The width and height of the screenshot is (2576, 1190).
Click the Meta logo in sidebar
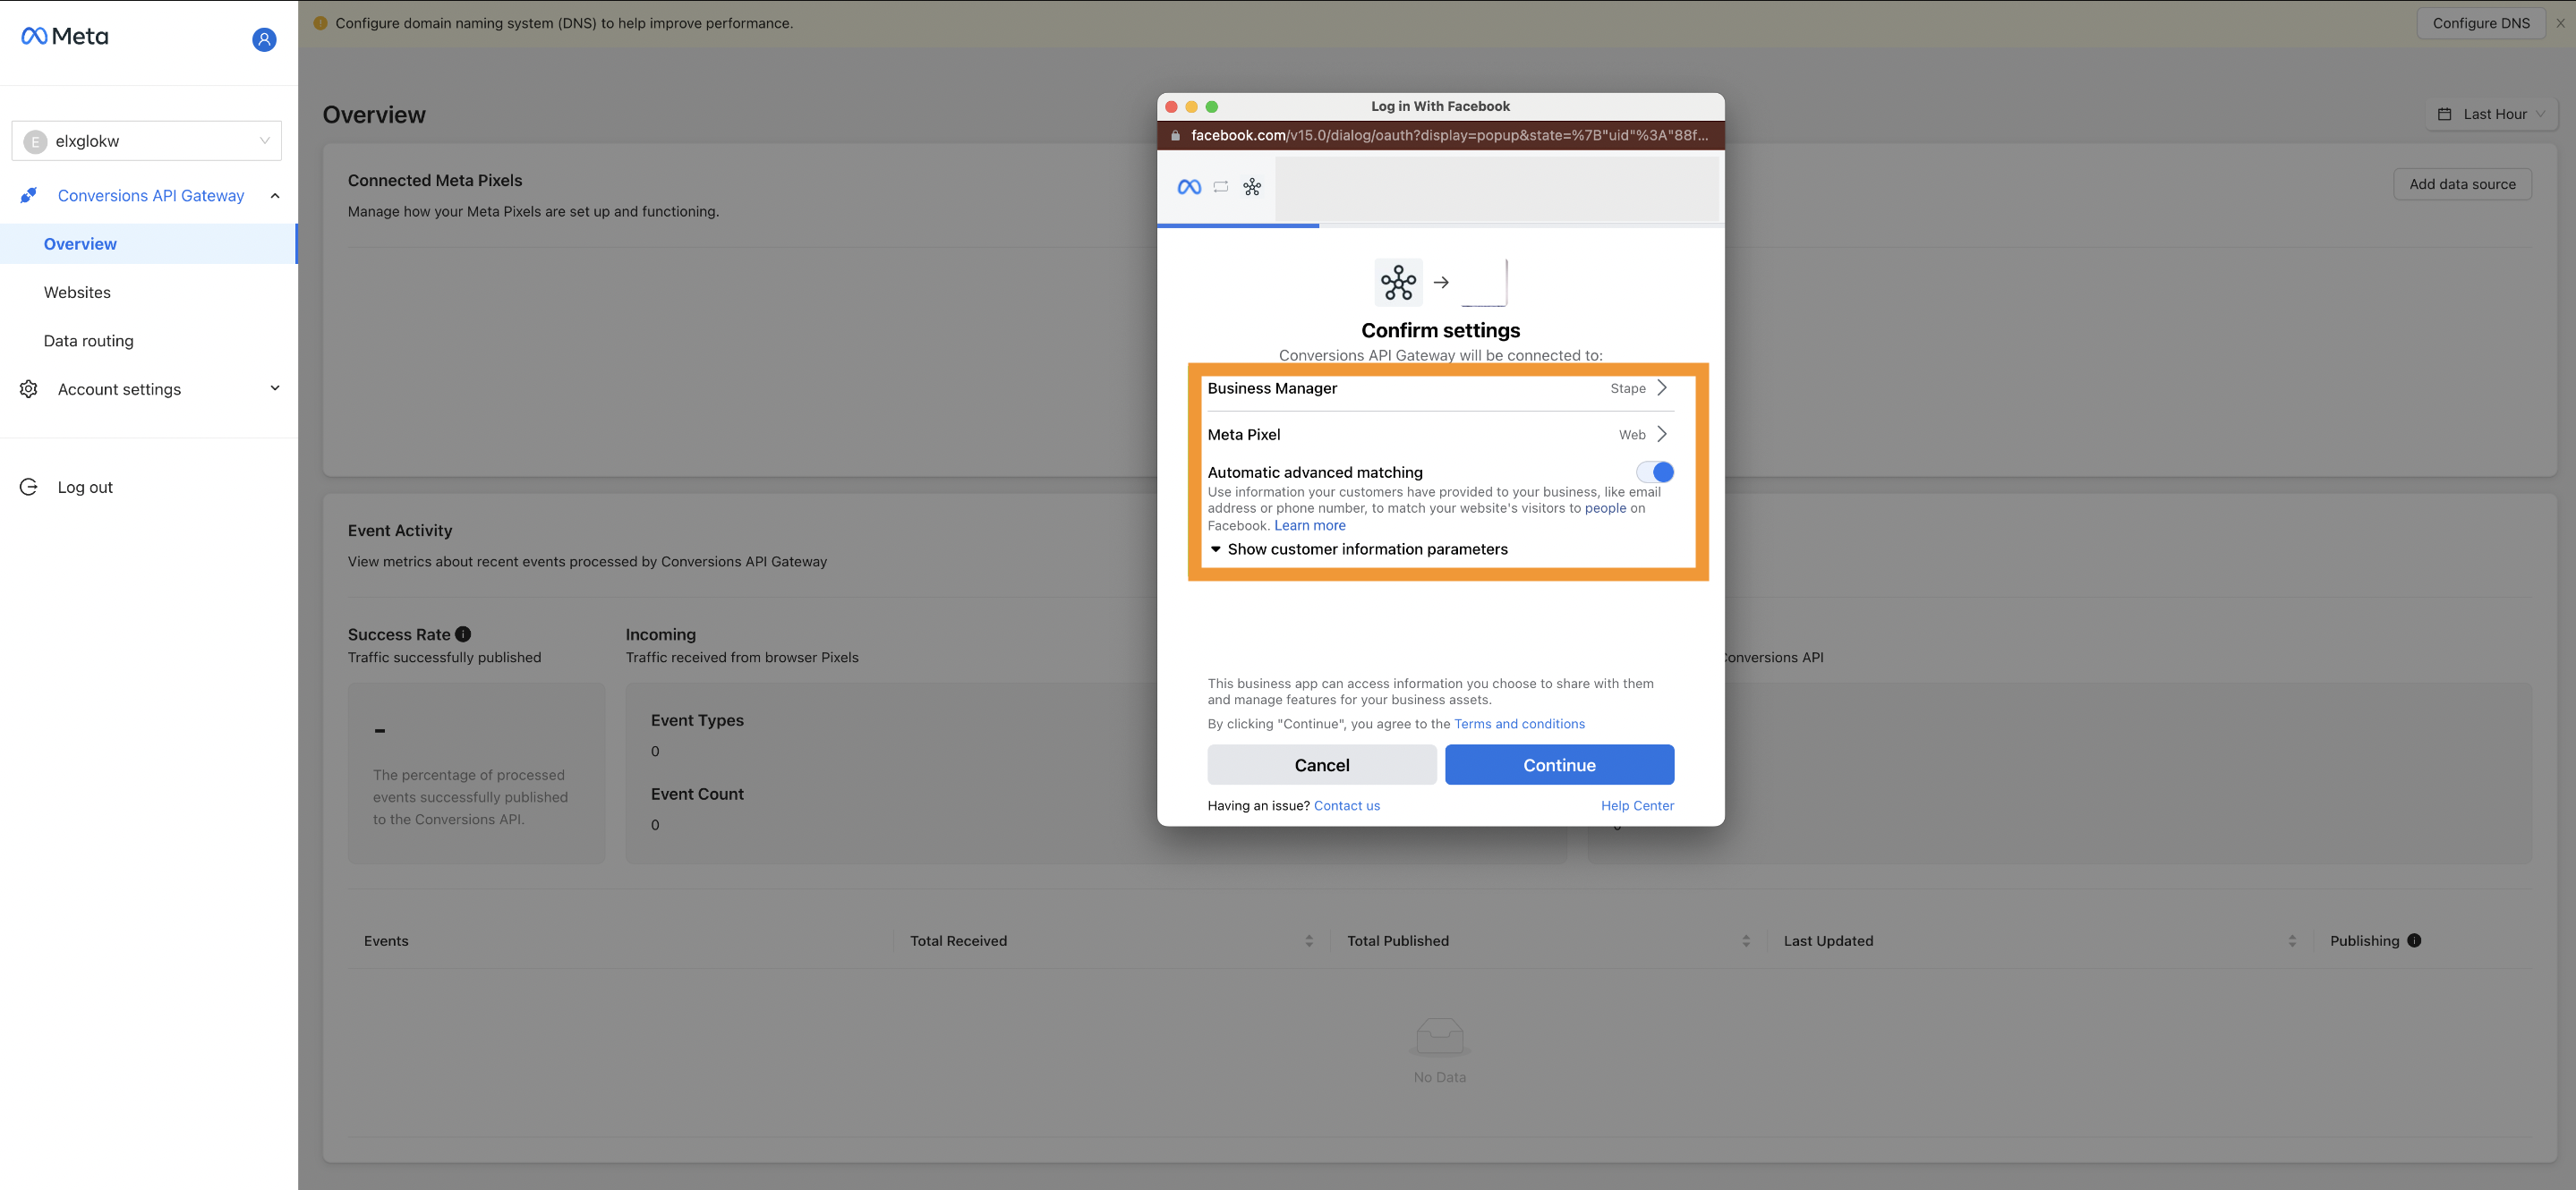65,37
